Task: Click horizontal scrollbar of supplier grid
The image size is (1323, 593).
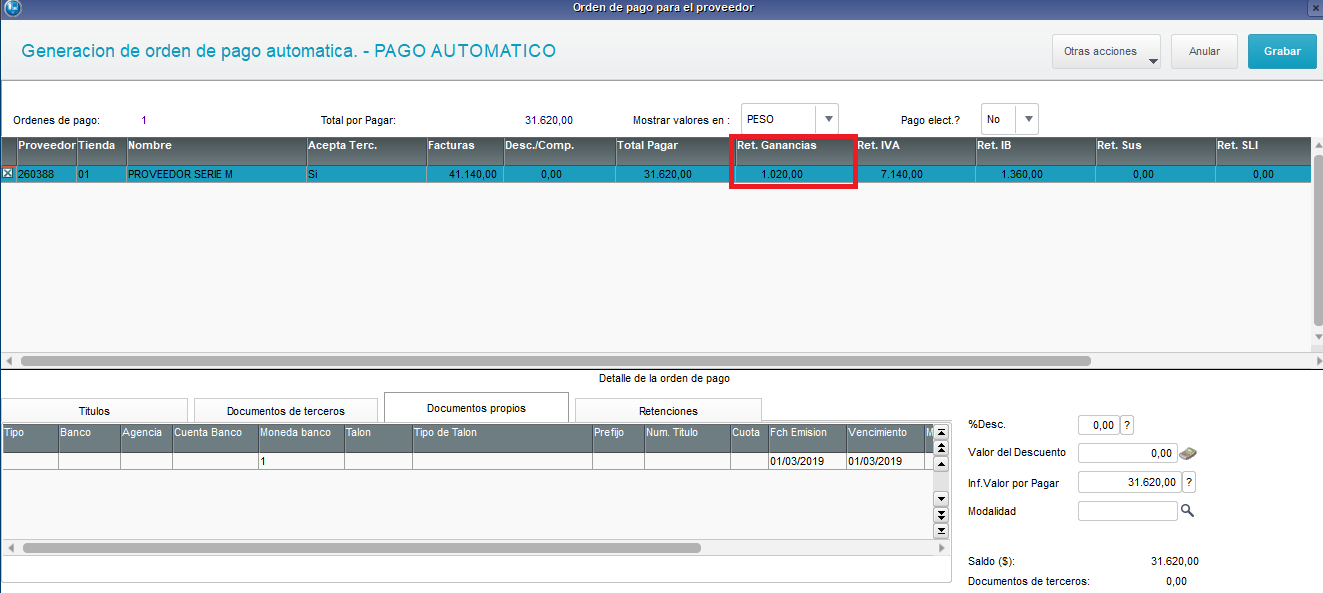Action: click(555, 360)
